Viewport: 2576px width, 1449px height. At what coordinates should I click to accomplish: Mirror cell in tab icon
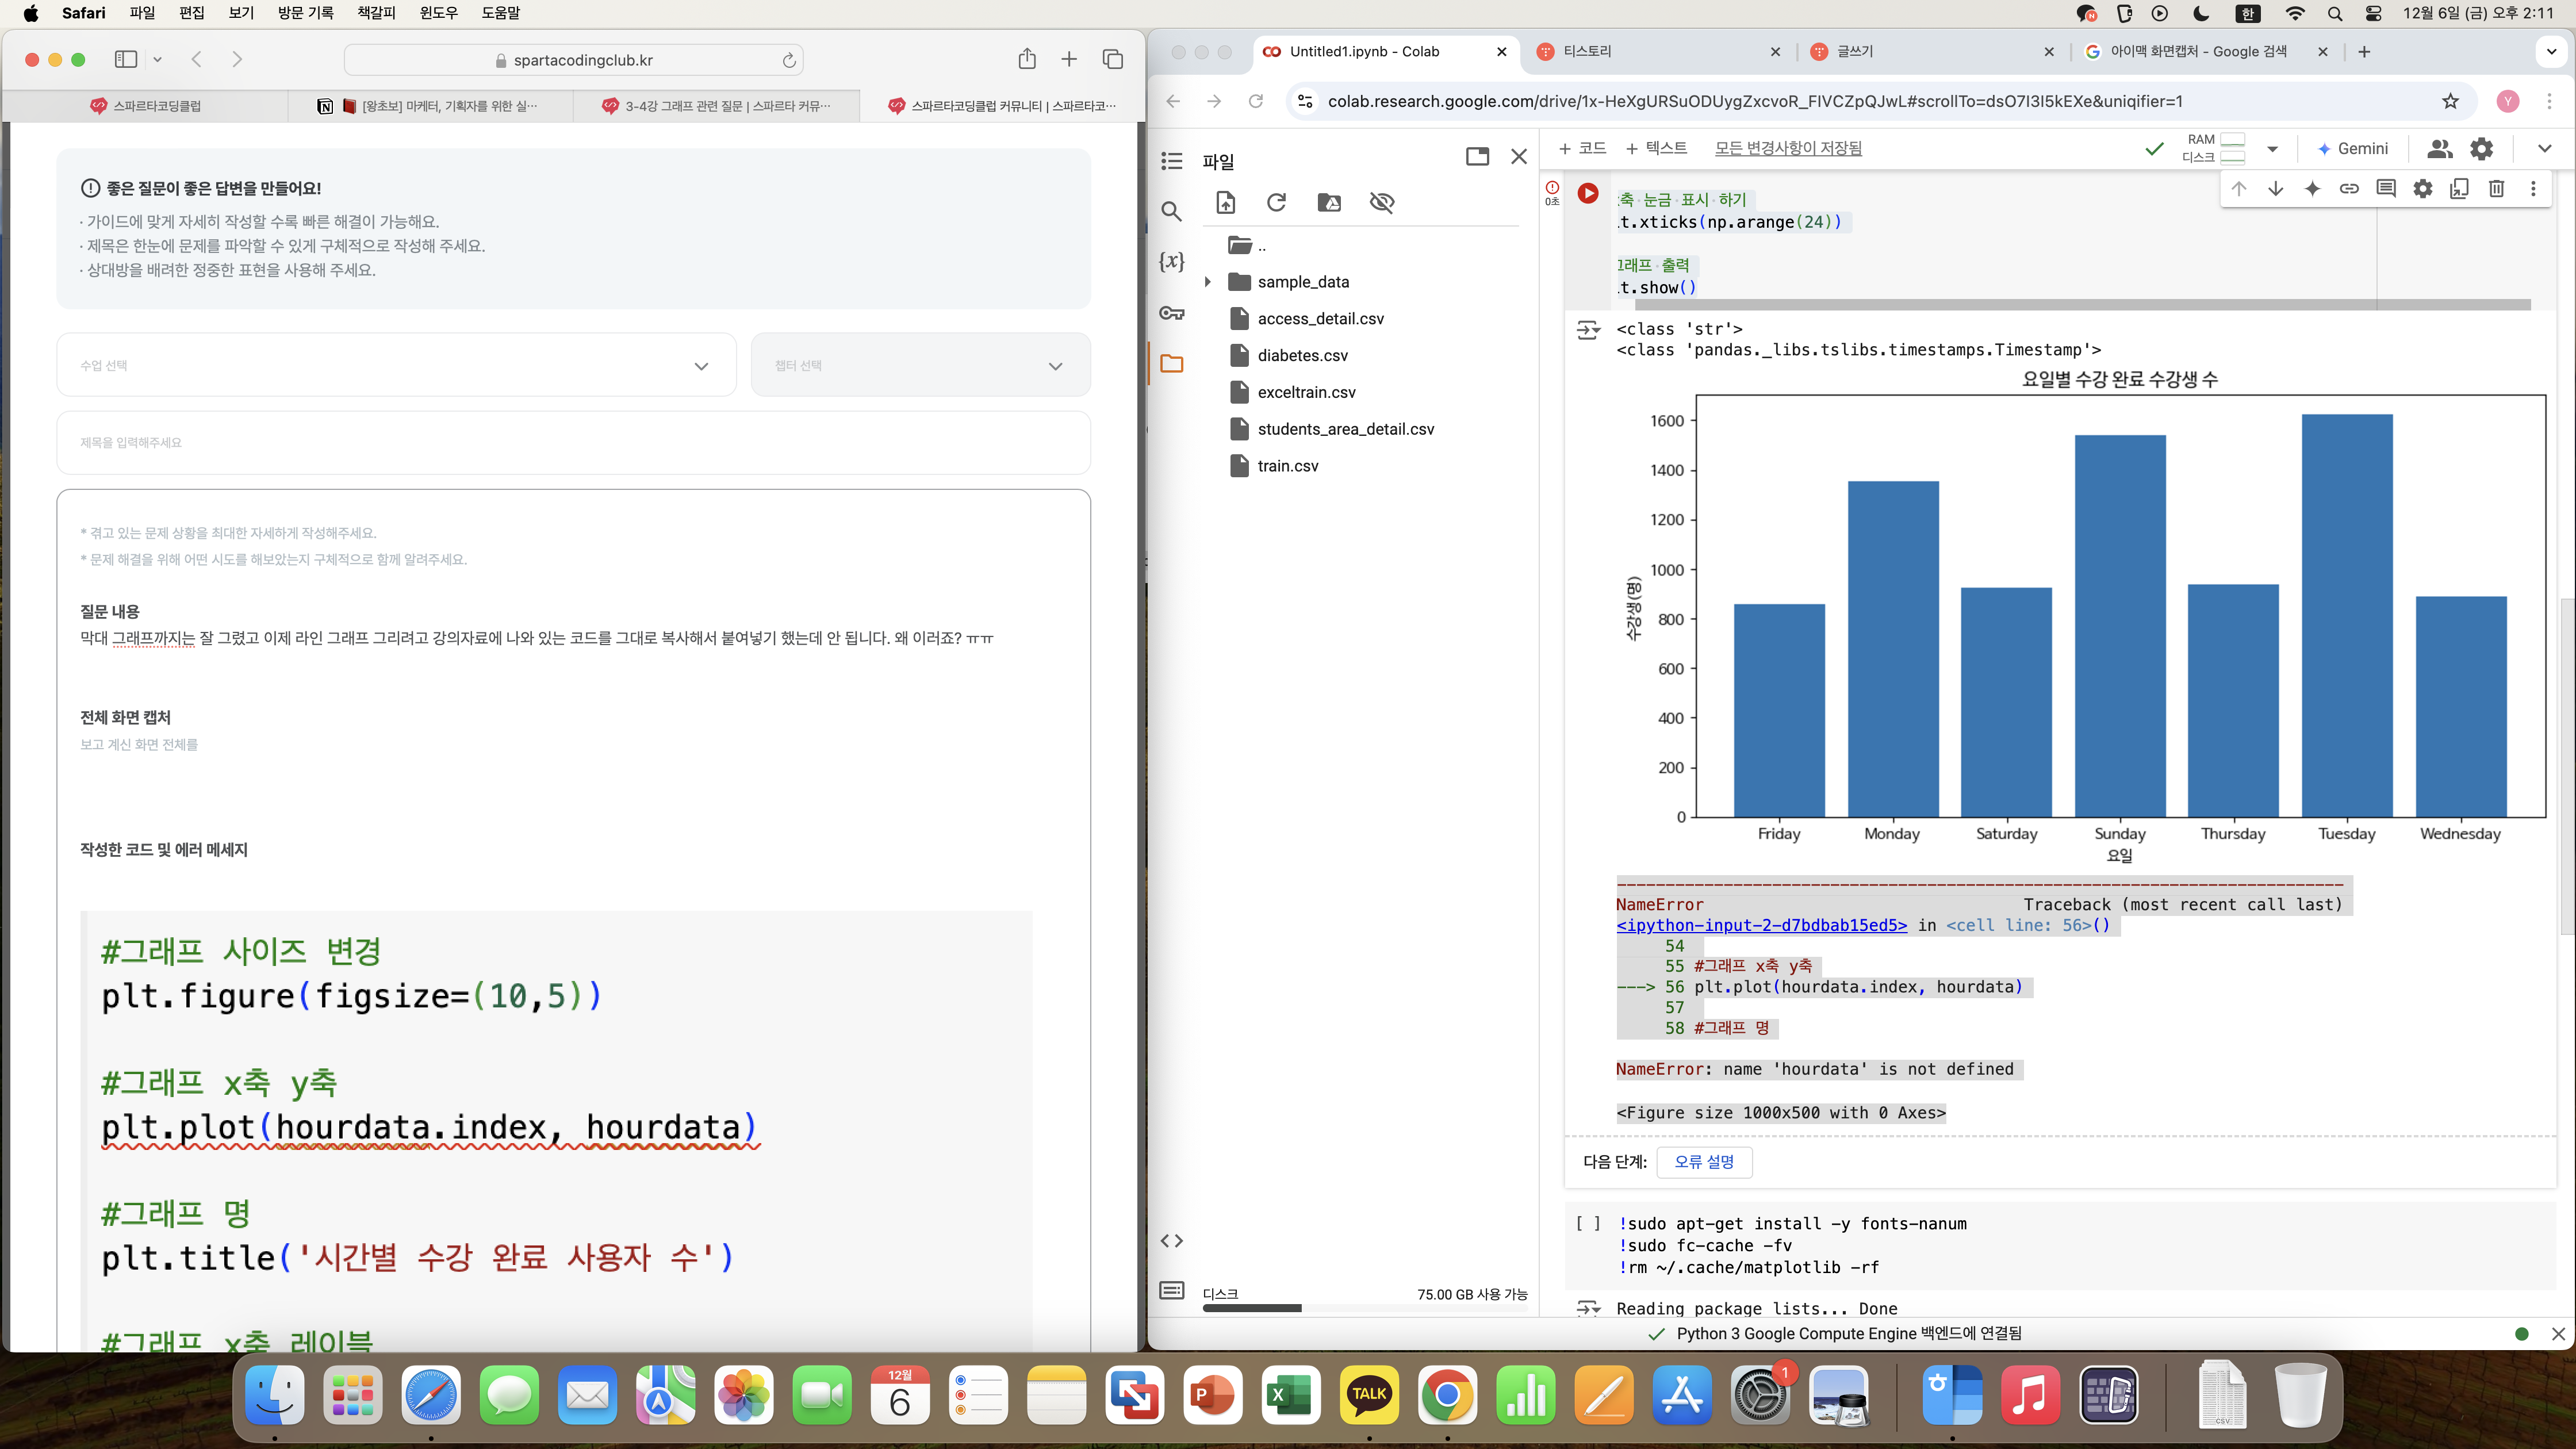[x=2459, y=188]
